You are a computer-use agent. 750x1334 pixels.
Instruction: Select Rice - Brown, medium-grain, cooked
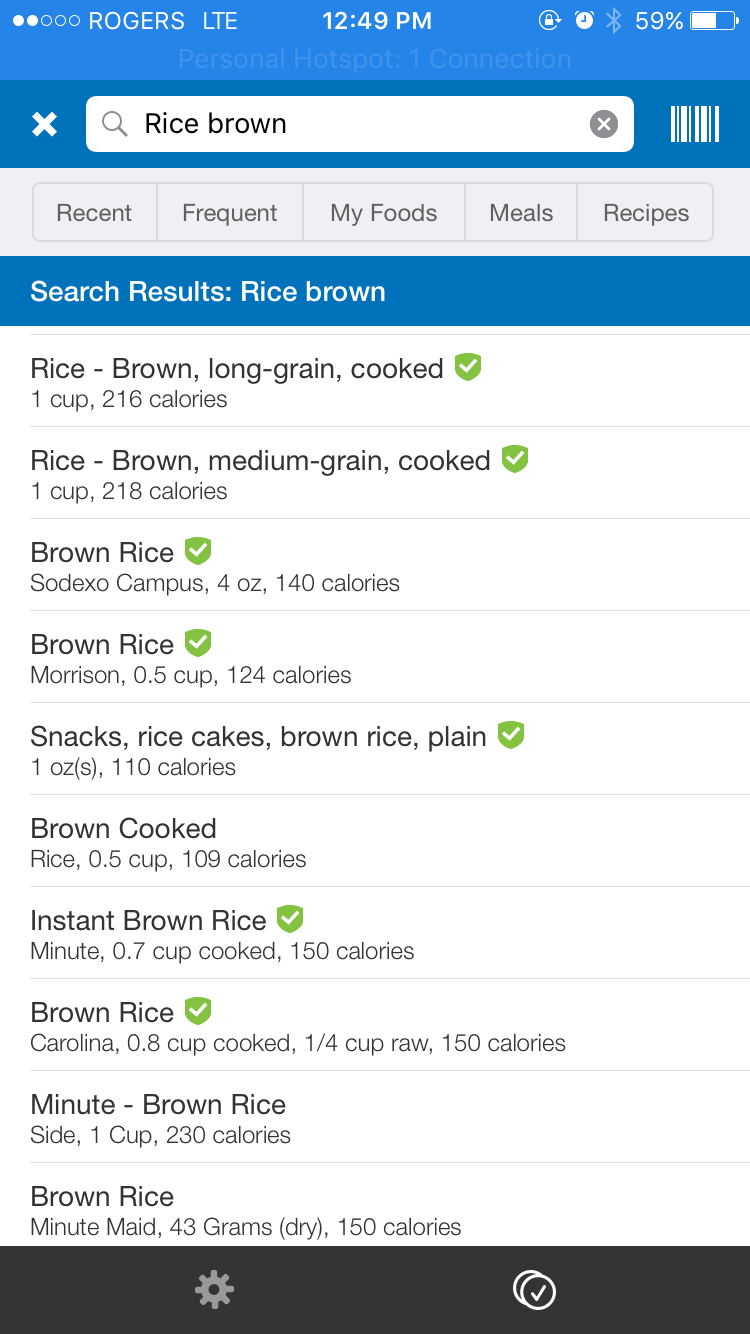tap(260, 473)
